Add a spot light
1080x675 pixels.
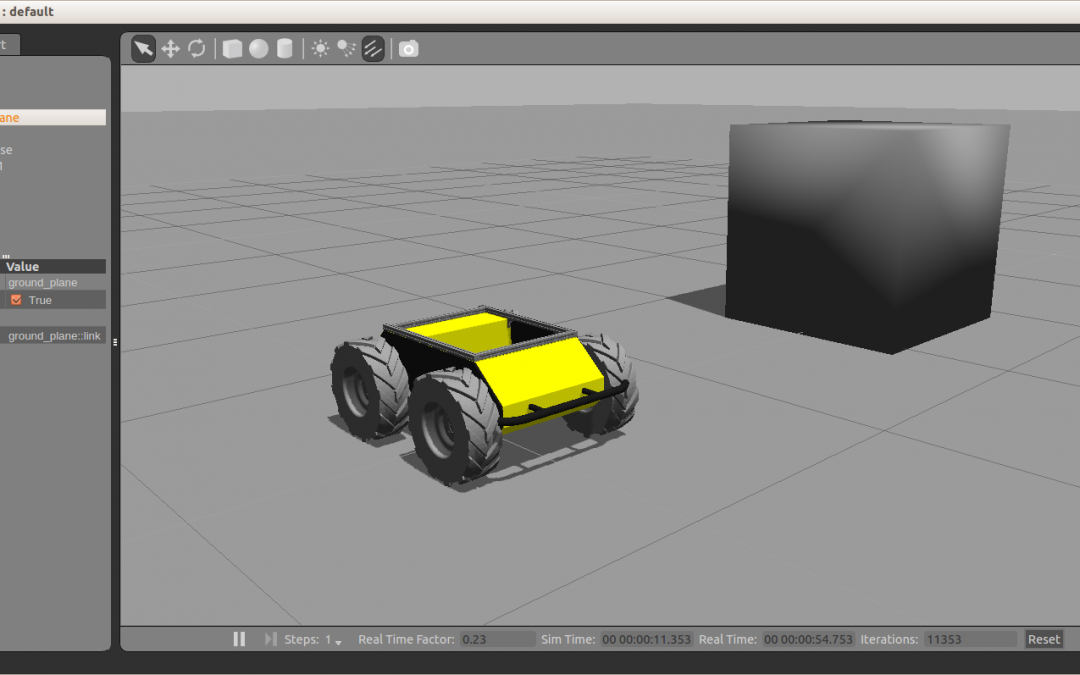[x=346, y=49]
